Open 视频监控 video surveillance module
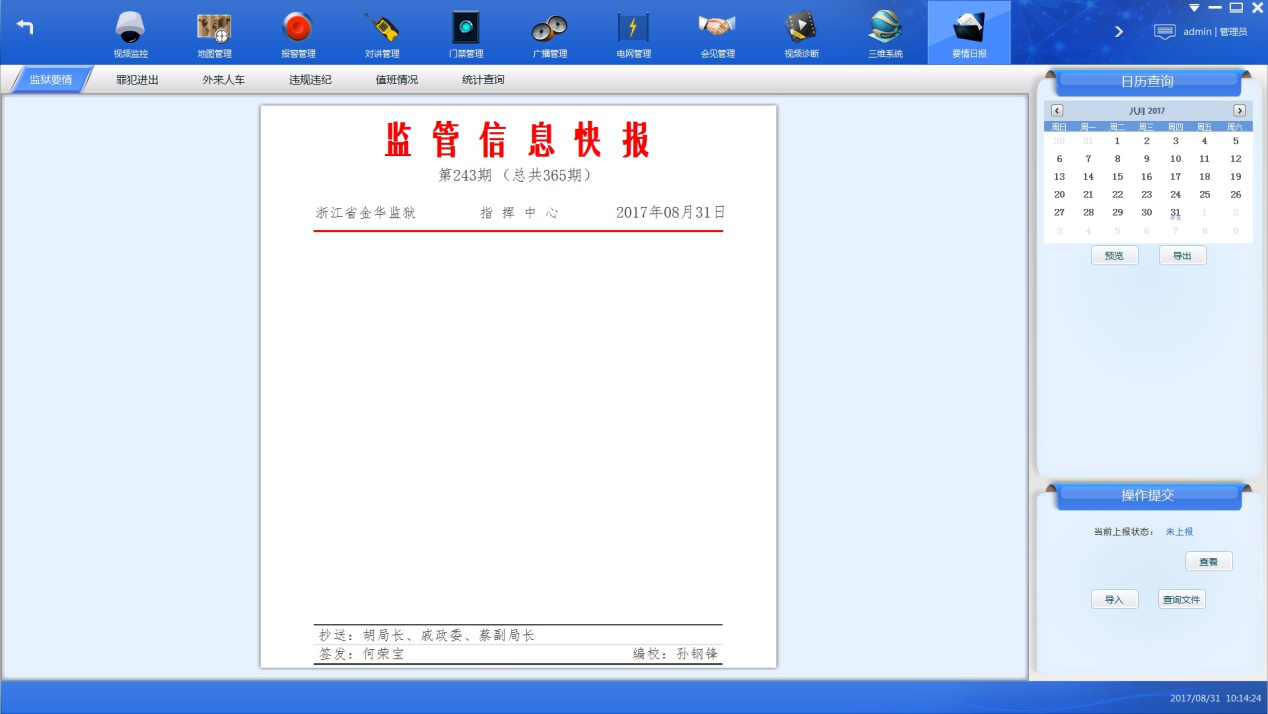The height and width of the screenshot is (714, 1268). click(130, 33)
